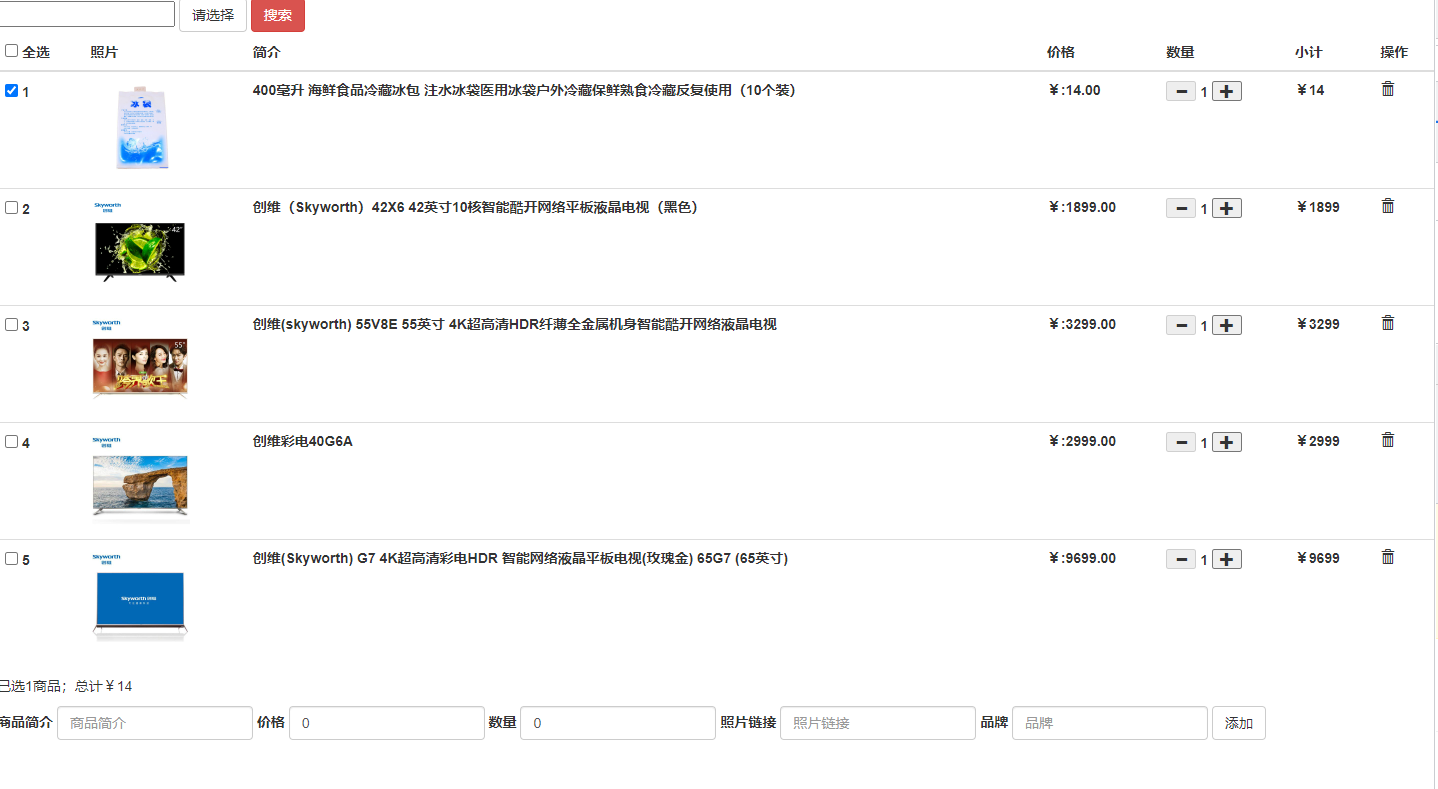The image size is (1438, 789).
Task: Click the 400毫升 ice pack description text
Action: (x=524, y=90)
